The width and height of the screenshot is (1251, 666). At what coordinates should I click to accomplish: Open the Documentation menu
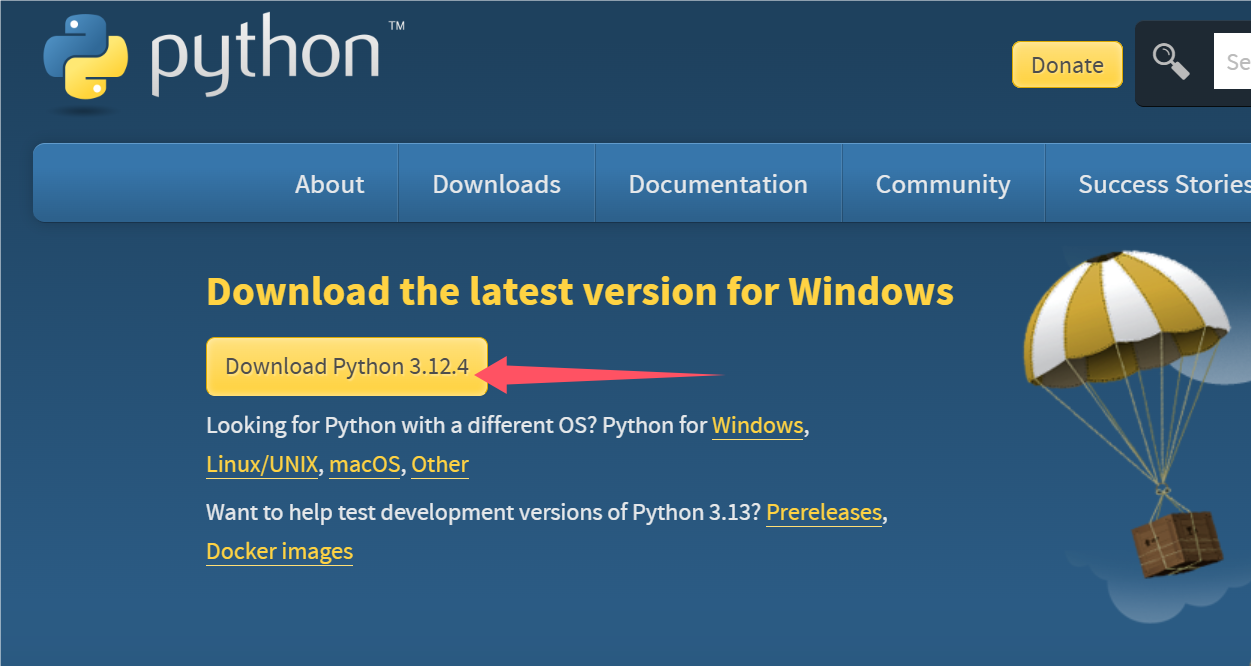click(718, 184)
